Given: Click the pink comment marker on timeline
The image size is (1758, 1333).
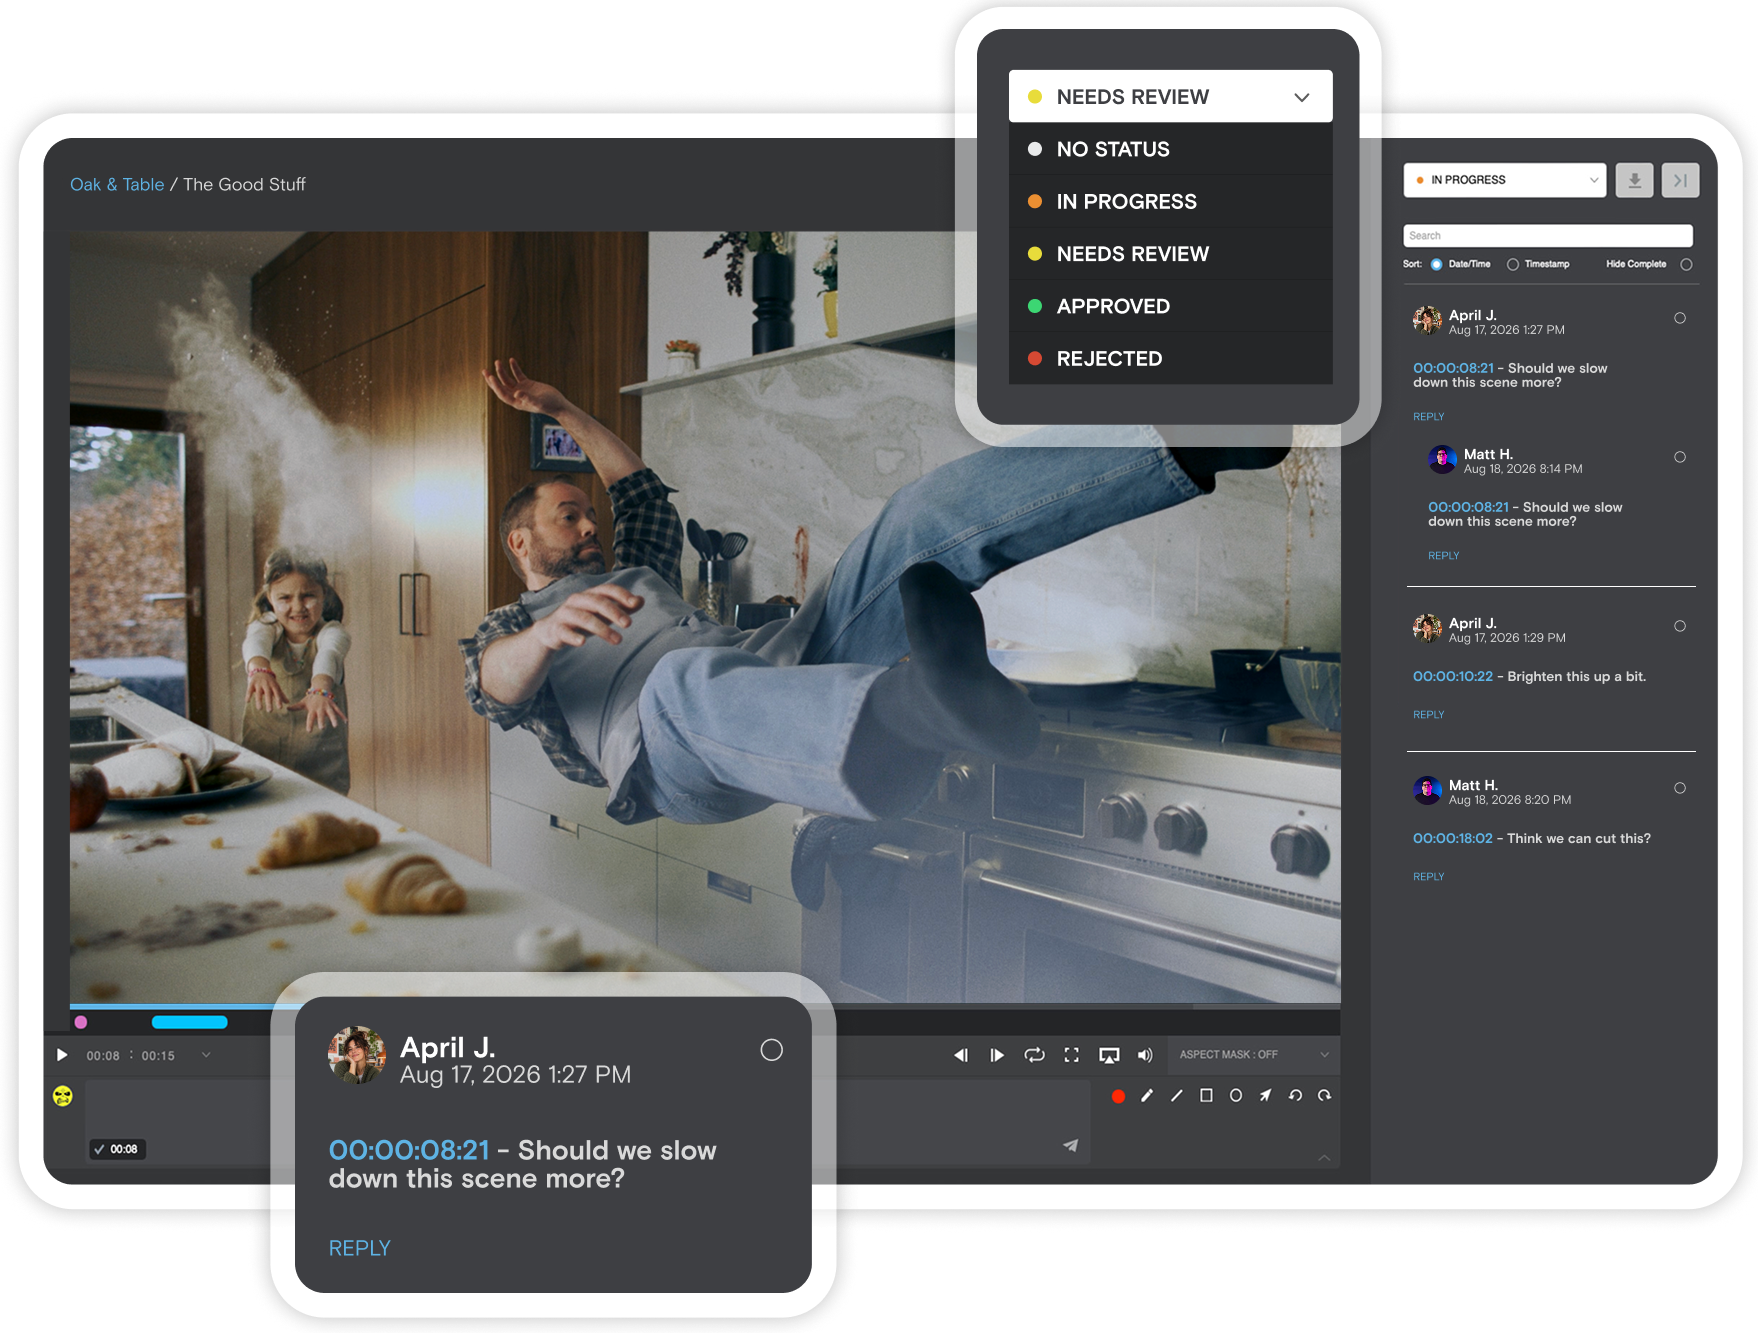Looking at the screenshot, I should (x=81, y=1022).
